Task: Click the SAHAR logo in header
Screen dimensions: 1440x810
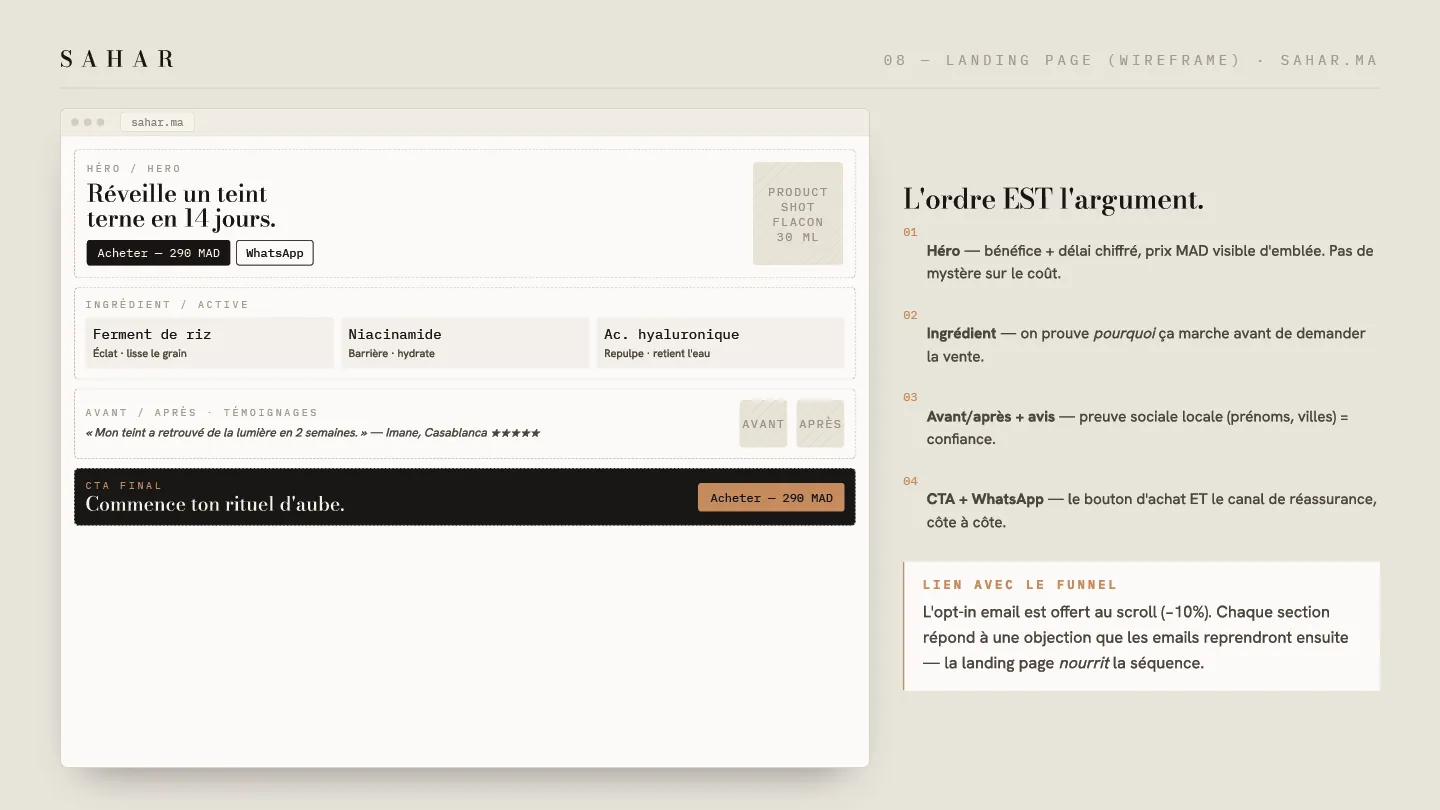Action: tap(118, 59)
